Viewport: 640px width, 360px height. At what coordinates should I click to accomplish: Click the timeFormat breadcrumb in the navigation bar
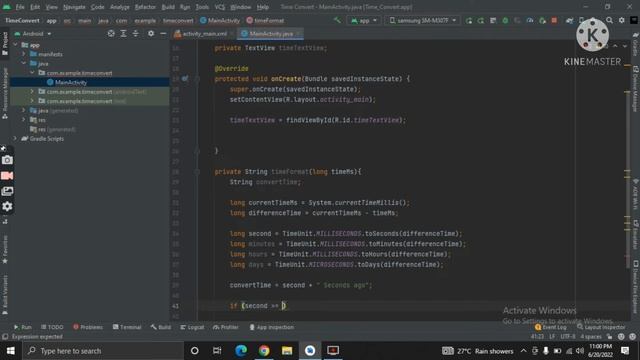point(265,20)
